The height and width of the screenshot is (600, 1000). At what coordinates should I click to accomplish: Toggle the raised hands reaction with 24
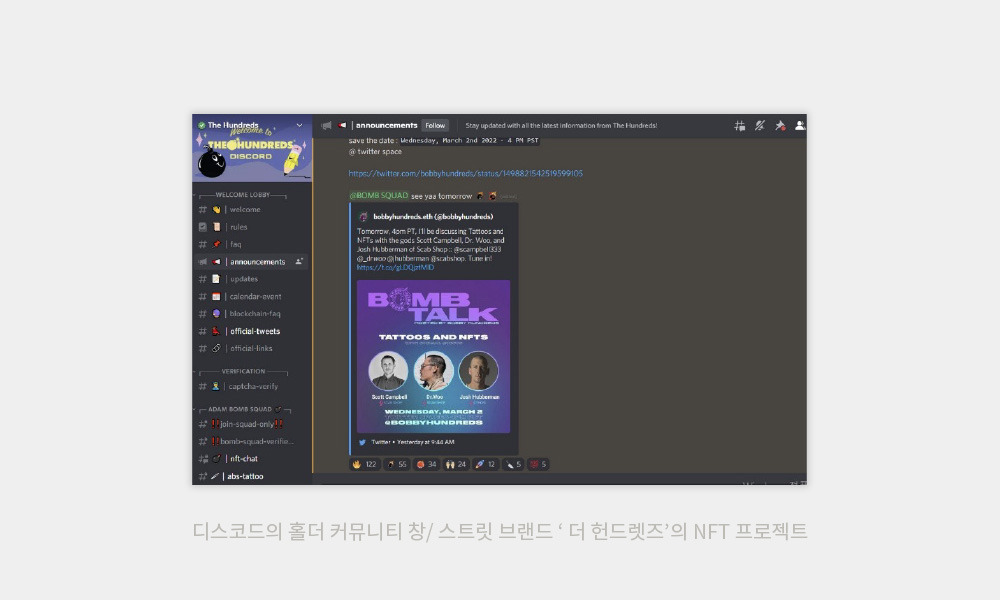456,464
